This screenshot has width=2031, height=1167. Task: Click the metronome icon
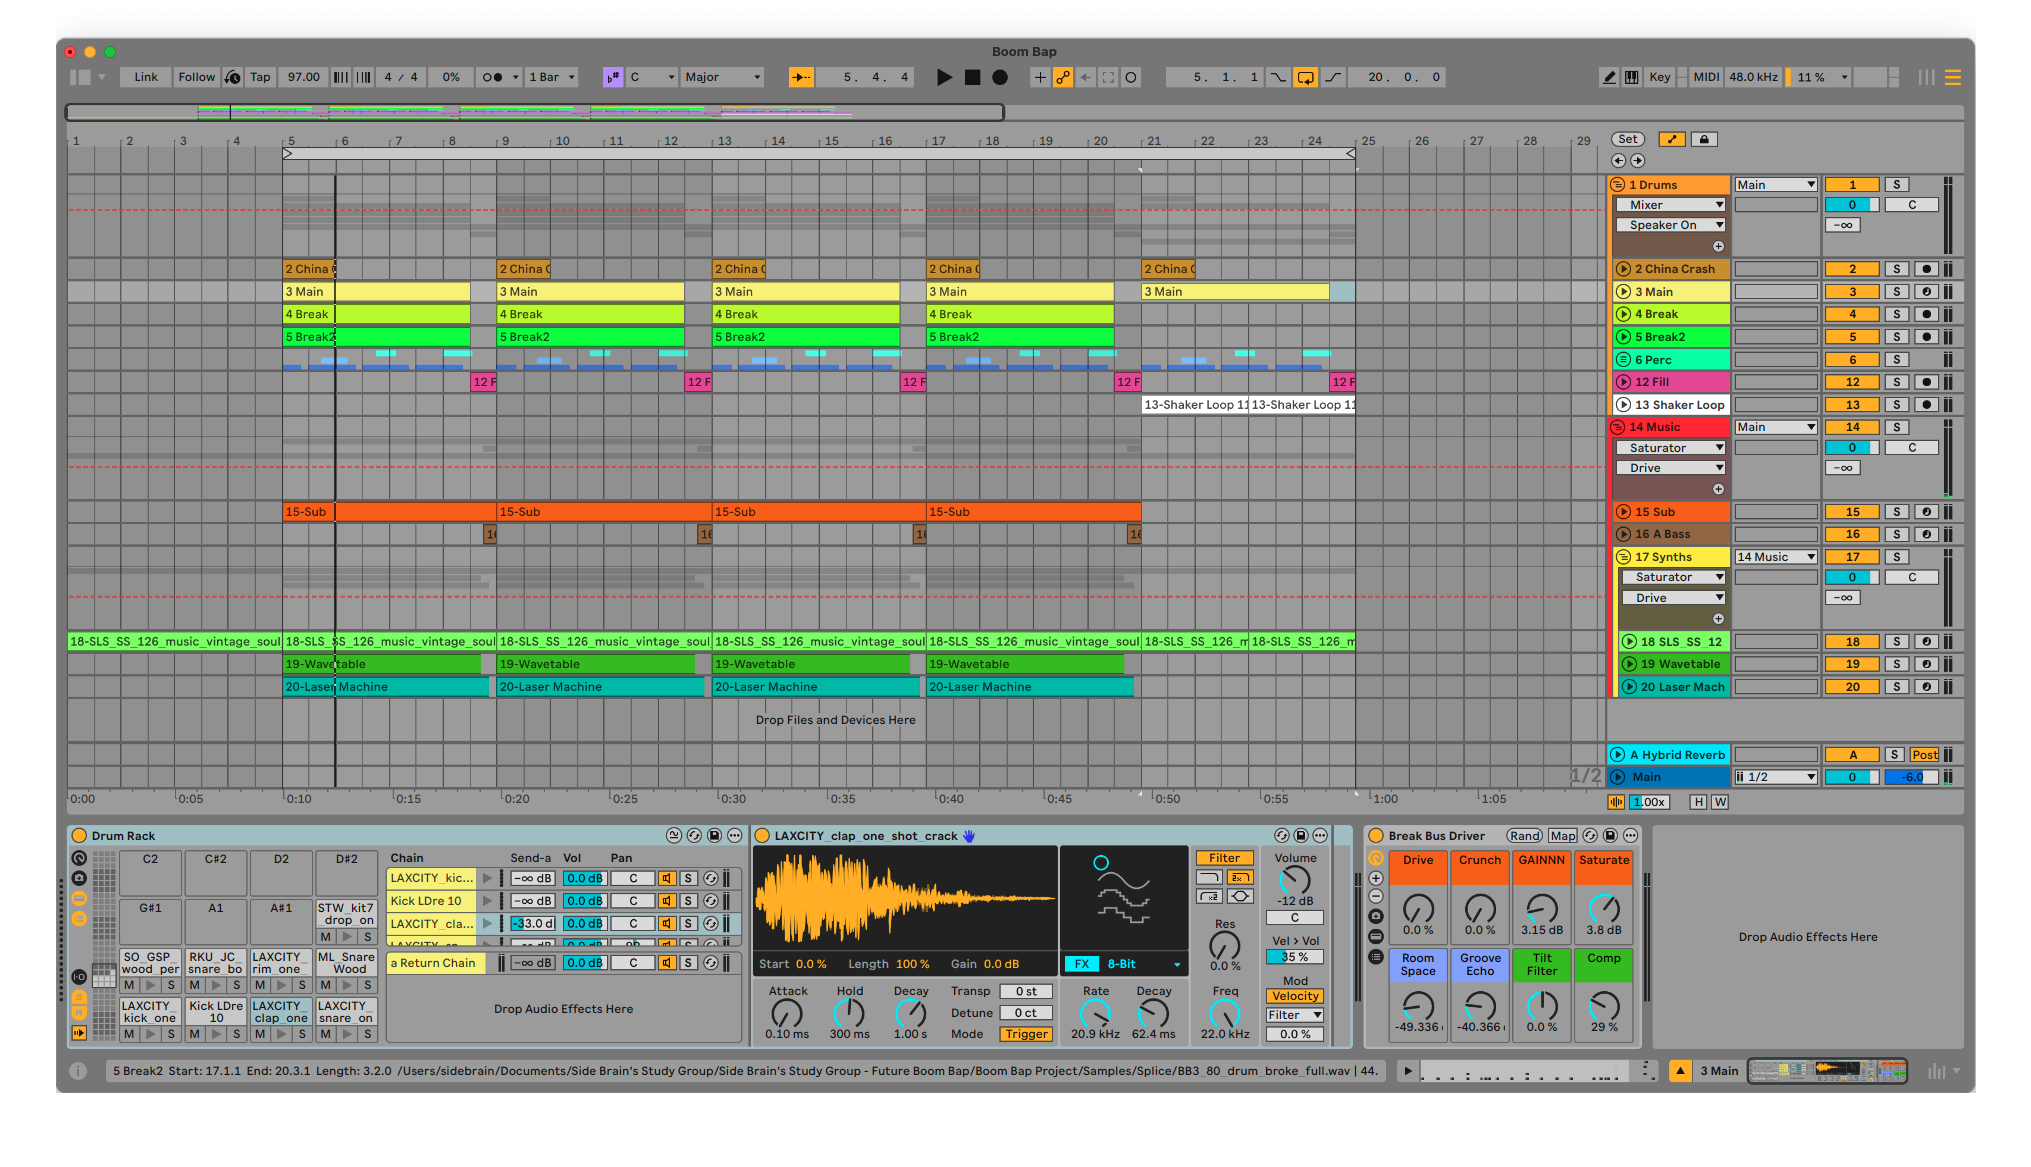point(493,77)
